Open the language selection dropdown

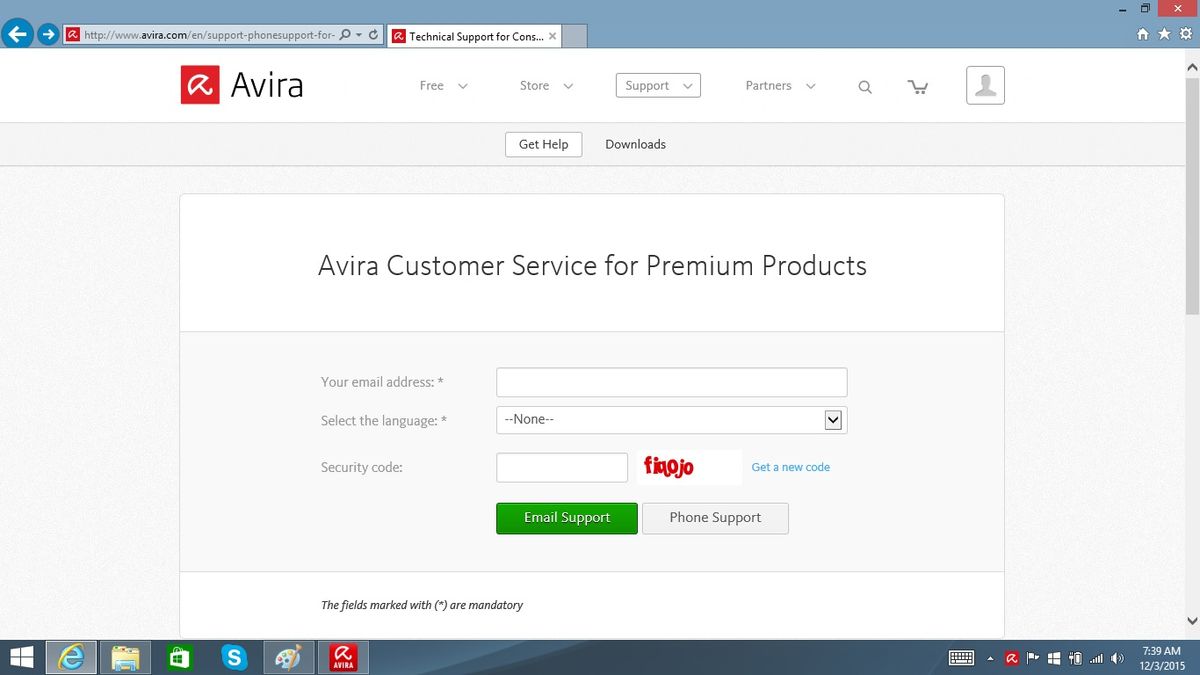(672, 420)
